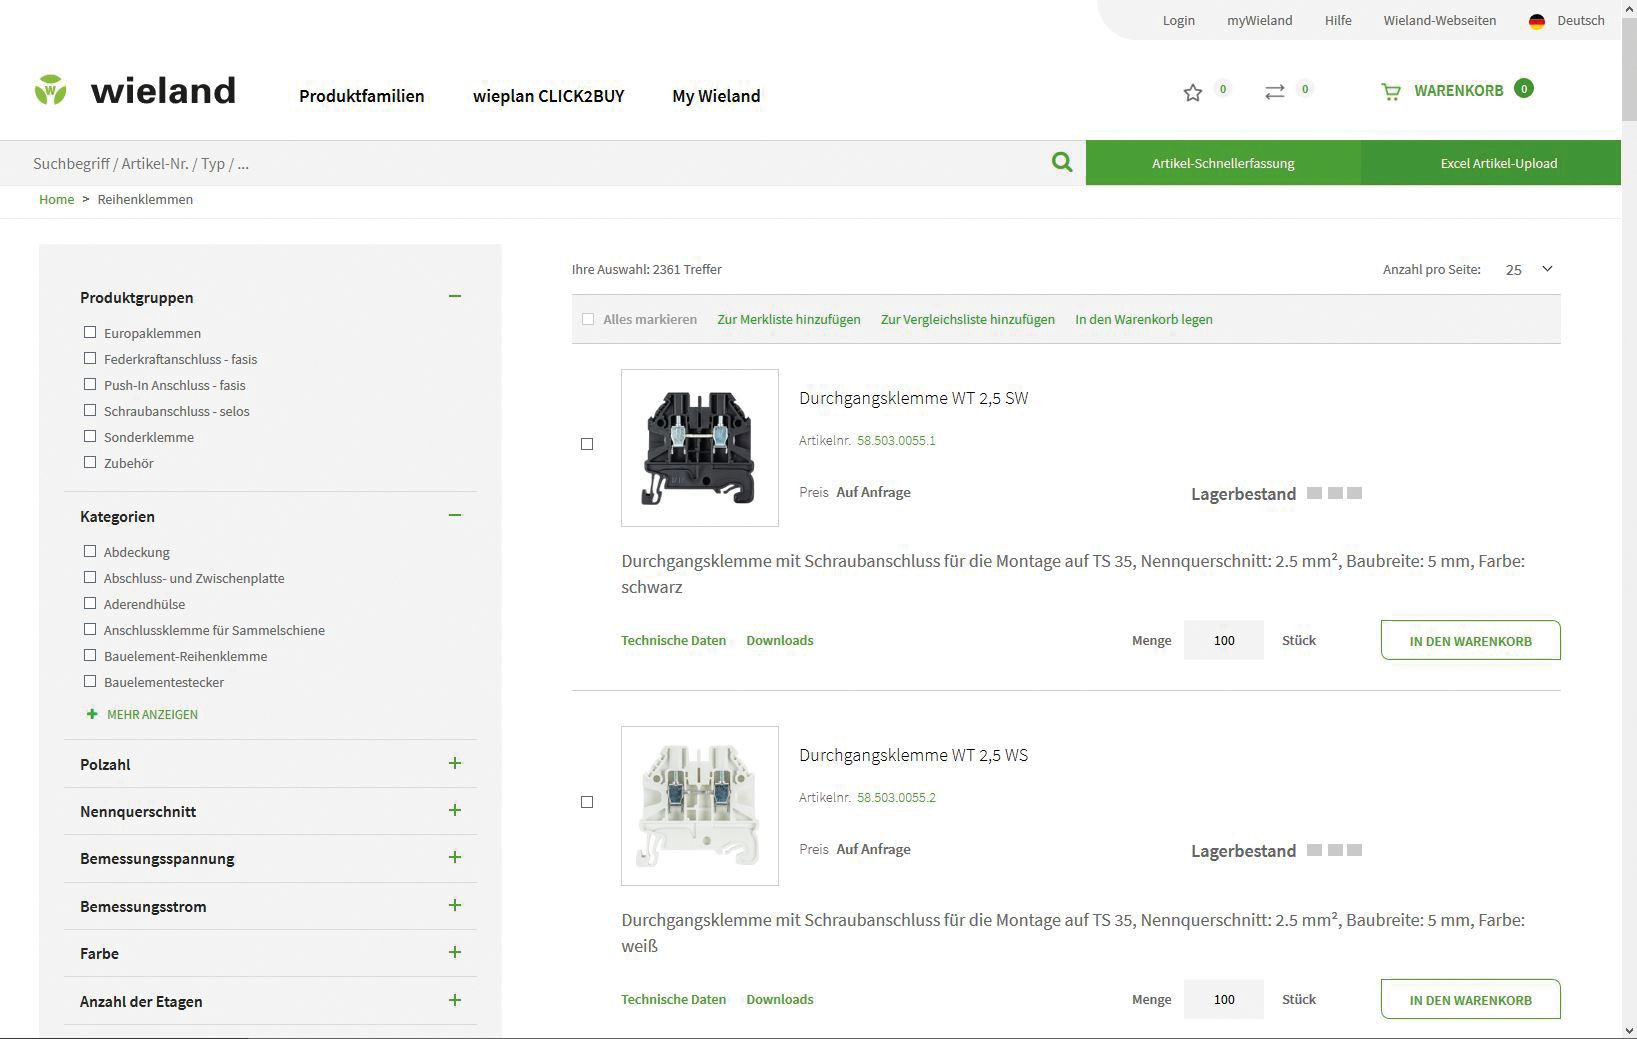Click the Wieland logo to go home

pyautogui.click(x=135, y=90)
